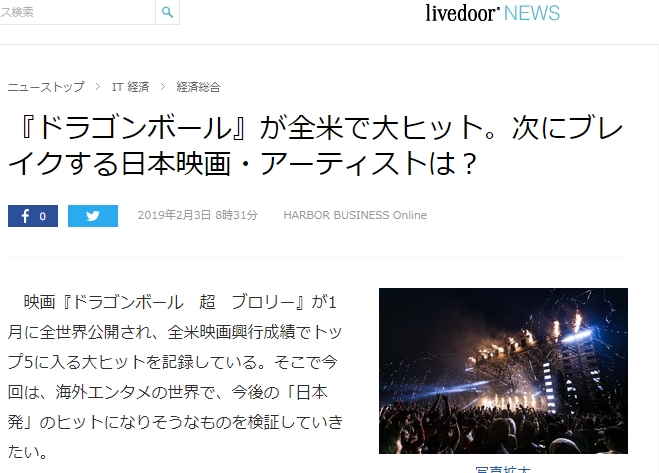
Task: Open the livedoor NEWS logo homepage
Action: 493,13
